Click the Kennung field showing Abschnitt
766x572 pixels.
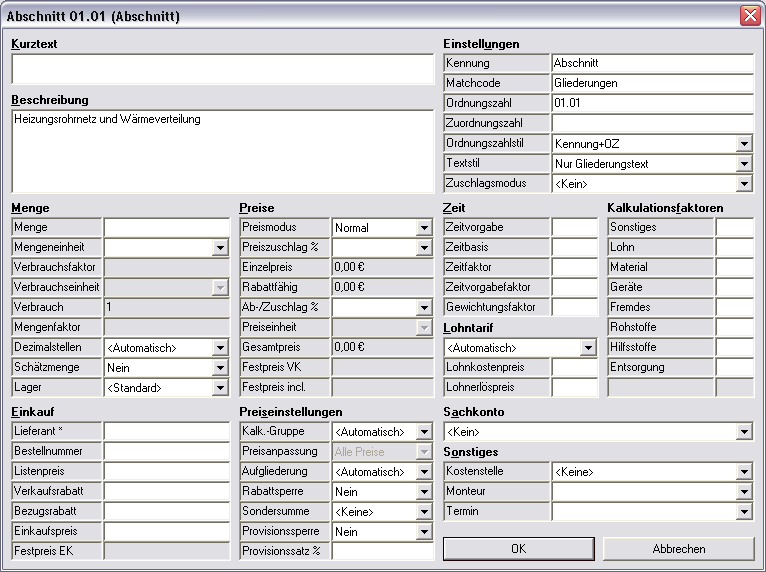tap(653, 63)
